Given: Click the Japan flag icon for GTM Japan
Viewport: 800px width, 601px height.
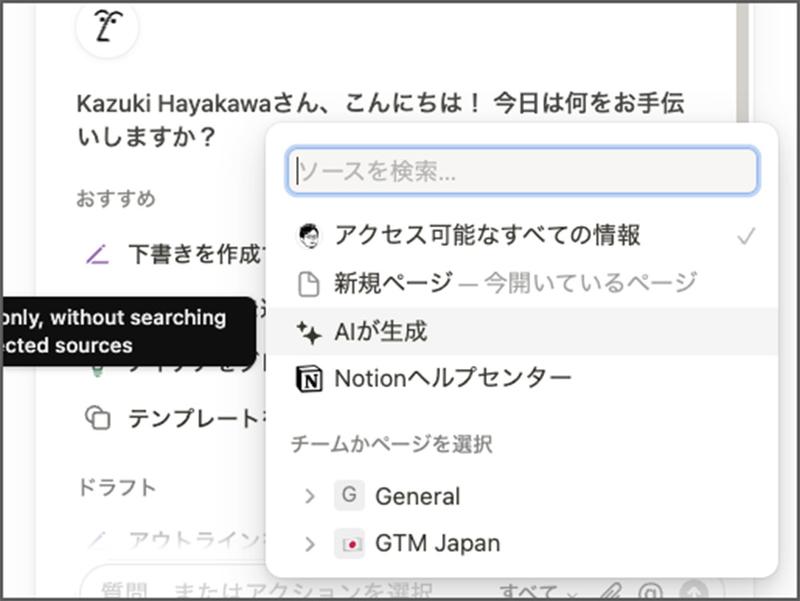Looking at the screenshot, I should (x=349, y=544).
